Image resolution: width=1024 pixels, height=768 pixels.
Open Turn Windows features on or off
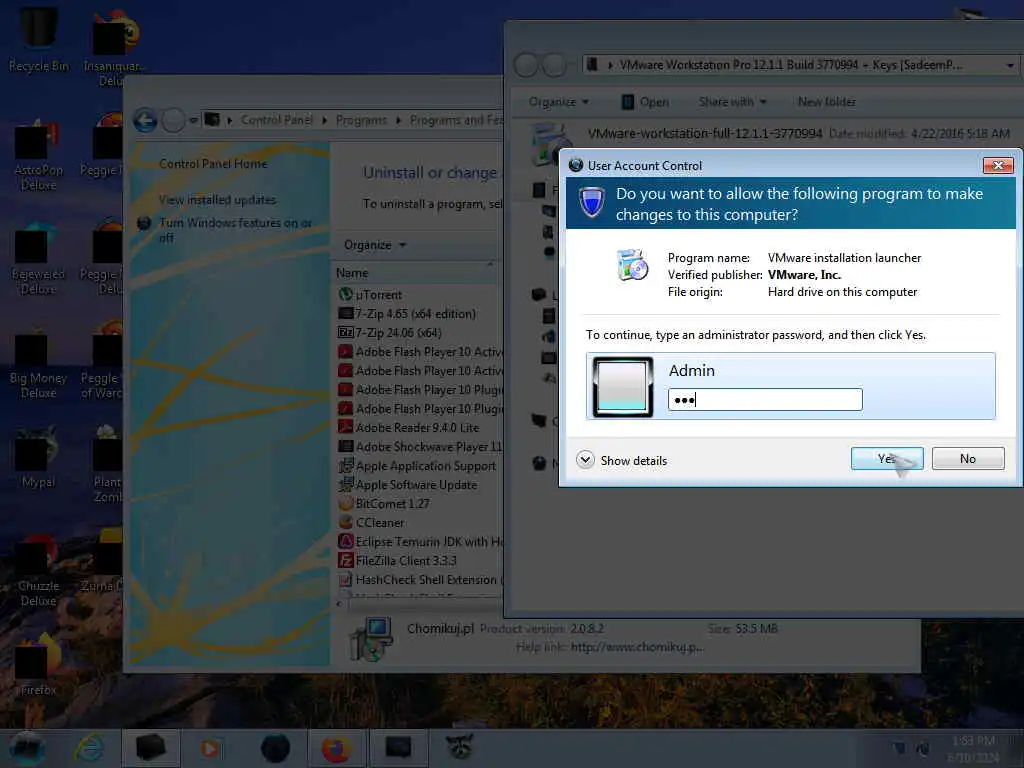click(235, 230)
